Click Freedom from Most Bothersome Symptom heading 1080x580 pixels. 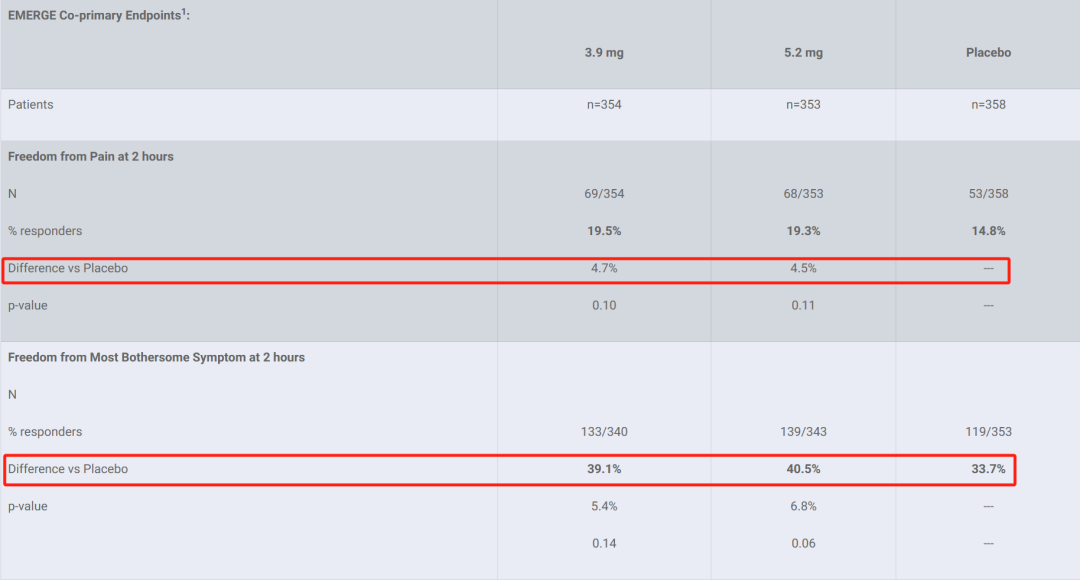coord(156,358)
